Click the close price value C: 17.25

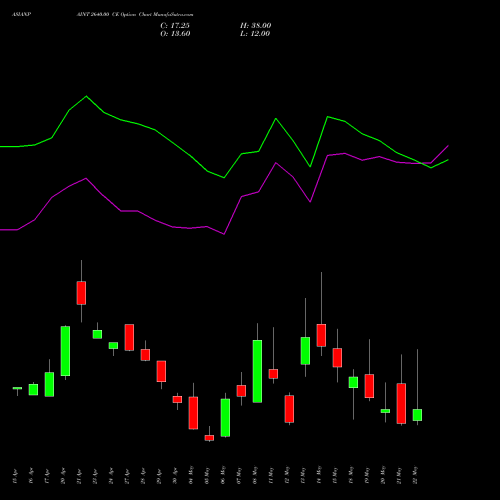[x=175, y=26]
